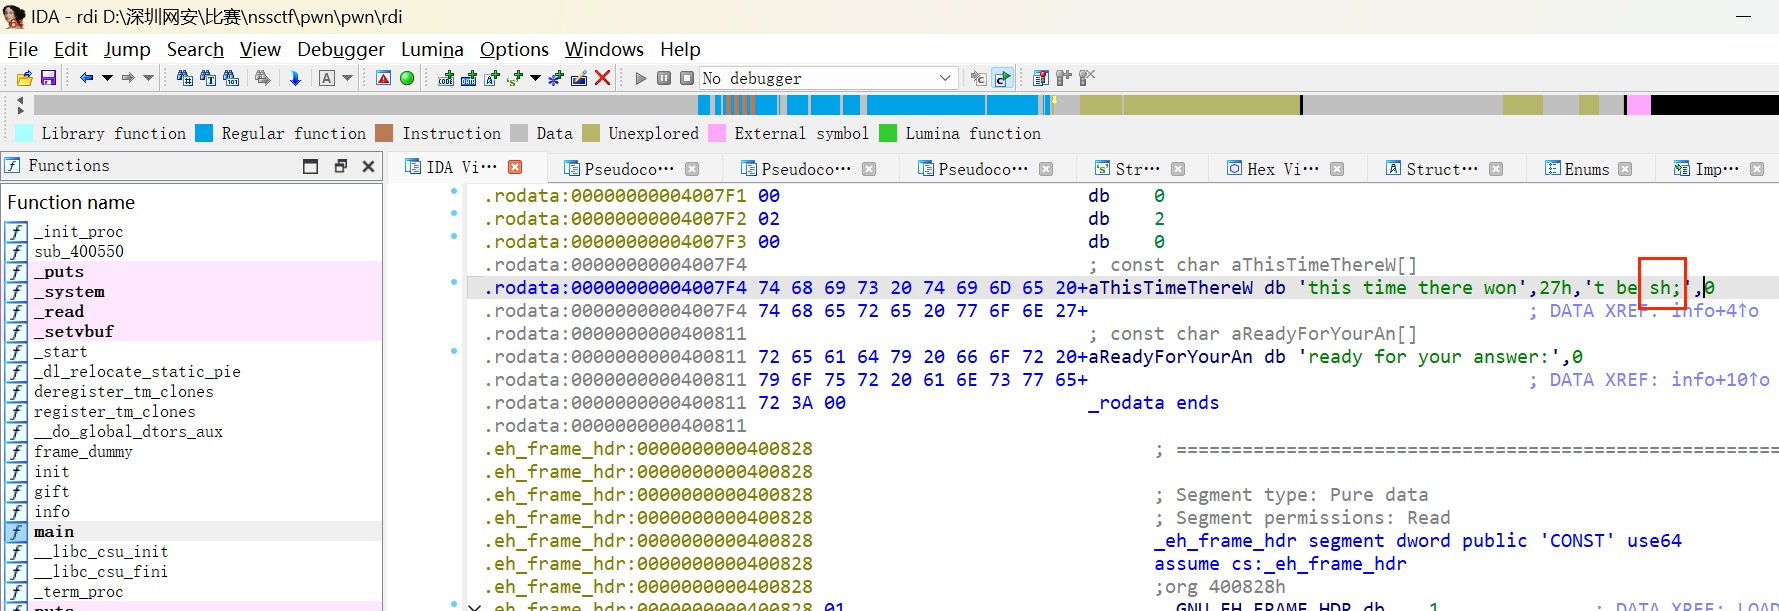The image size is (1779, 611).
Task: Click the function icon beside main
Action: tap(16, 532)
